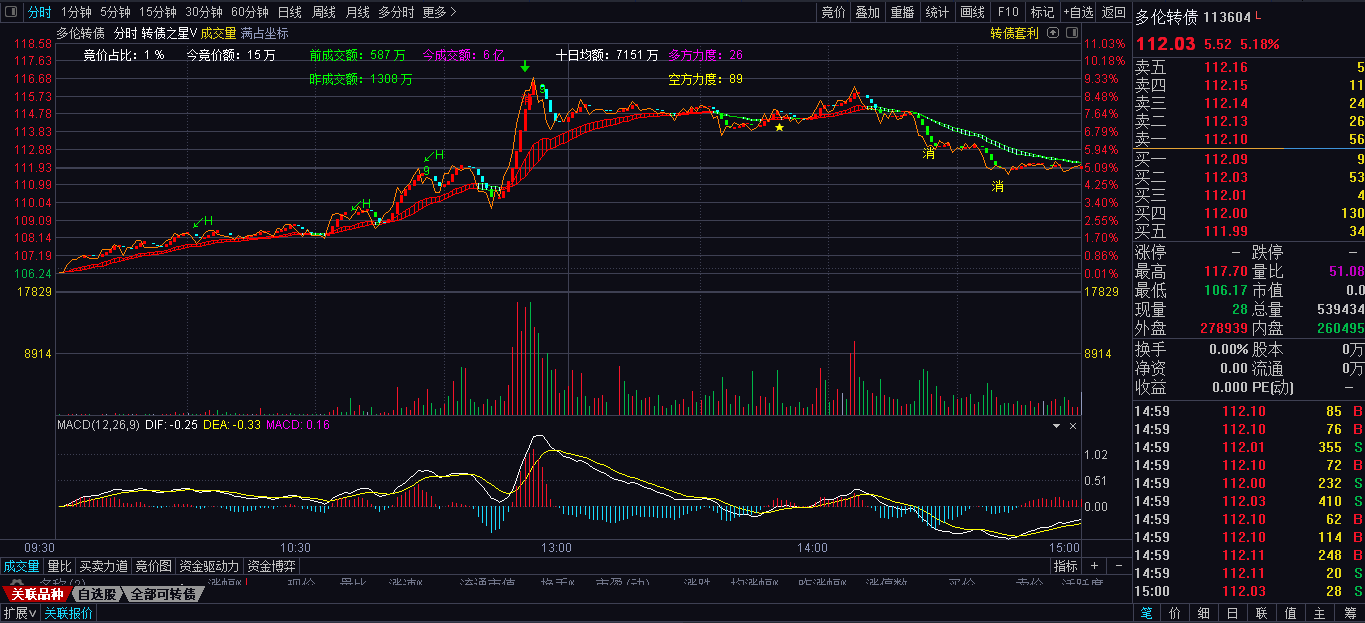Click the minus zoom button near 指标
Image resolution: width=1365 pixels, height=623 pixels.
1118,566
